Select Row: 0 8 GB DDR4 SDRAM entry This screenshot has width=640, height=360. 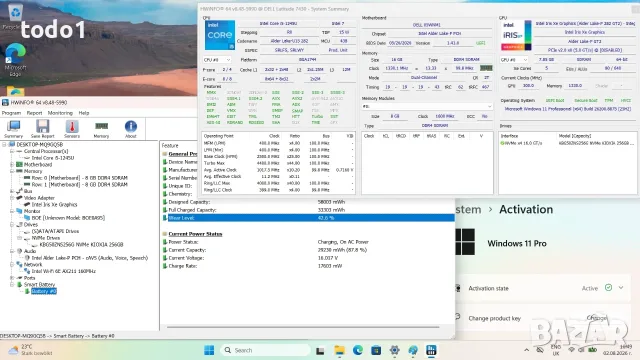pyautogui.click(x=80, y=178)
